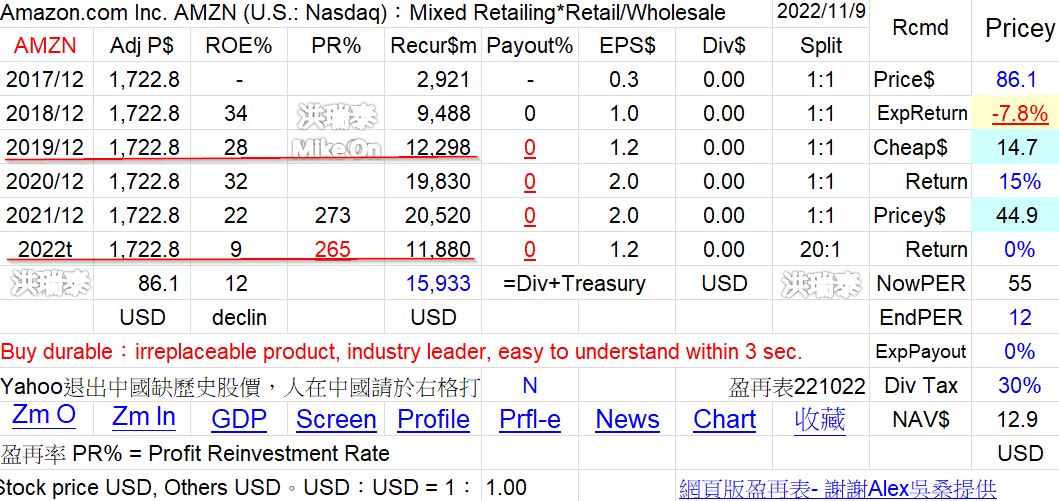This screenshot has height=501, width=1059.
Task: Select the Recur$m value 12,298
Action: coord(433,147)
